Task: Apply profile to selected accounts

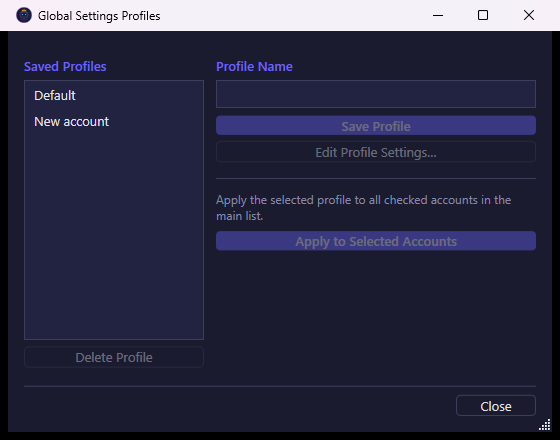Action: 376,241
